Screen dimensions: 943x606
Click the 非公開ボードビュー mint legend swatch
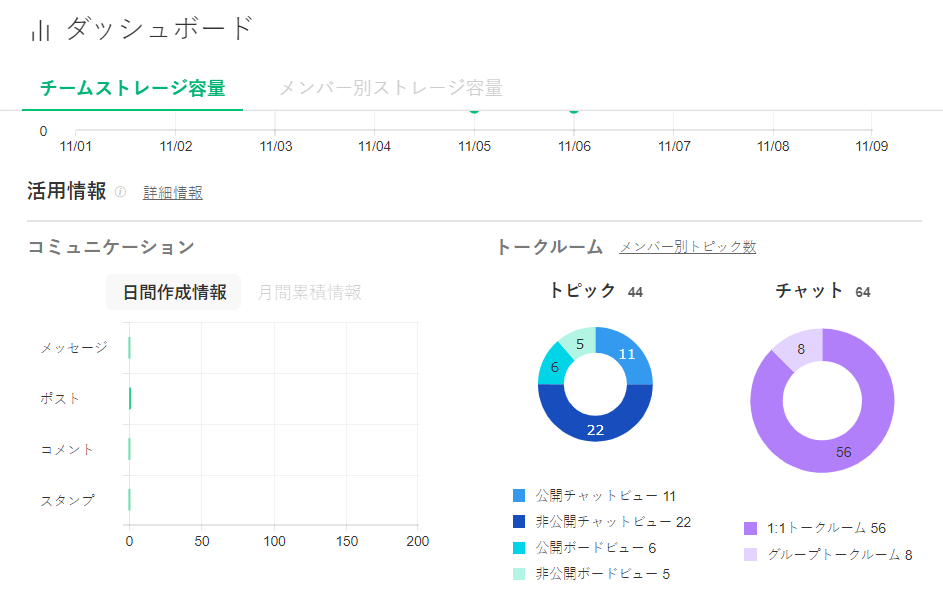pos(519,574)
